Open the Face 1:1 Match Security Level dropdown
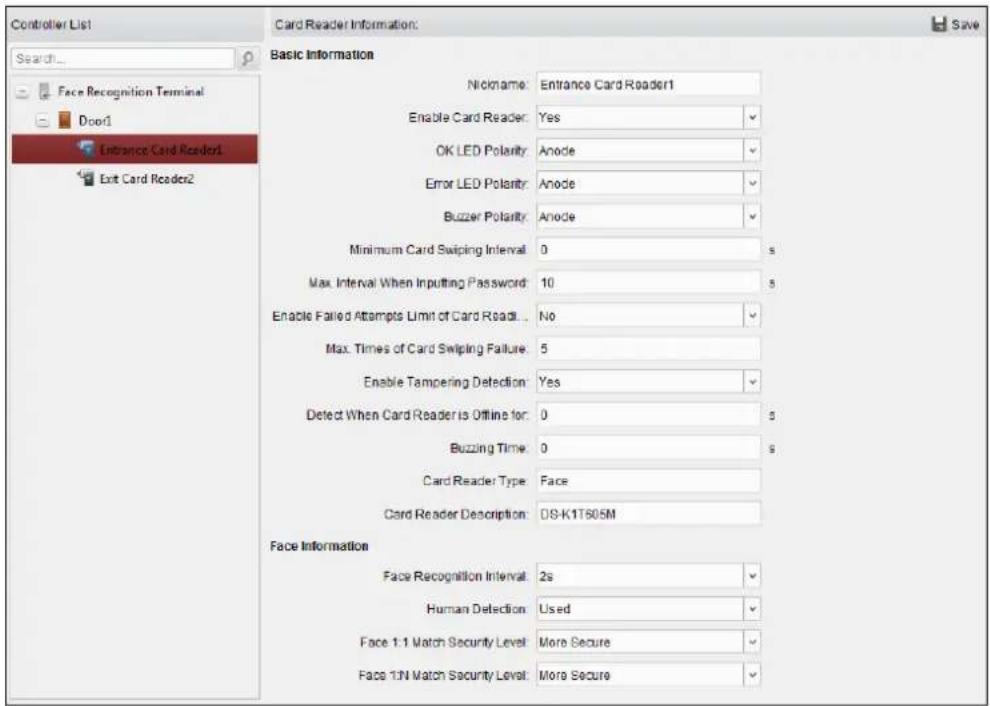This screenshot has width=990, height=706. [751, 642]
